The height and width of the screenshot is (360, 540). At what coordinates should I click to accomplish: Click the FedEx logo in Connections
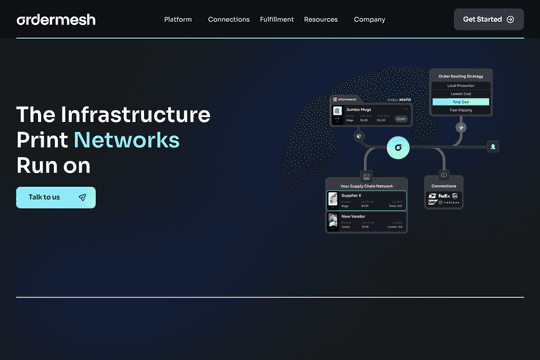click(444, 196)
